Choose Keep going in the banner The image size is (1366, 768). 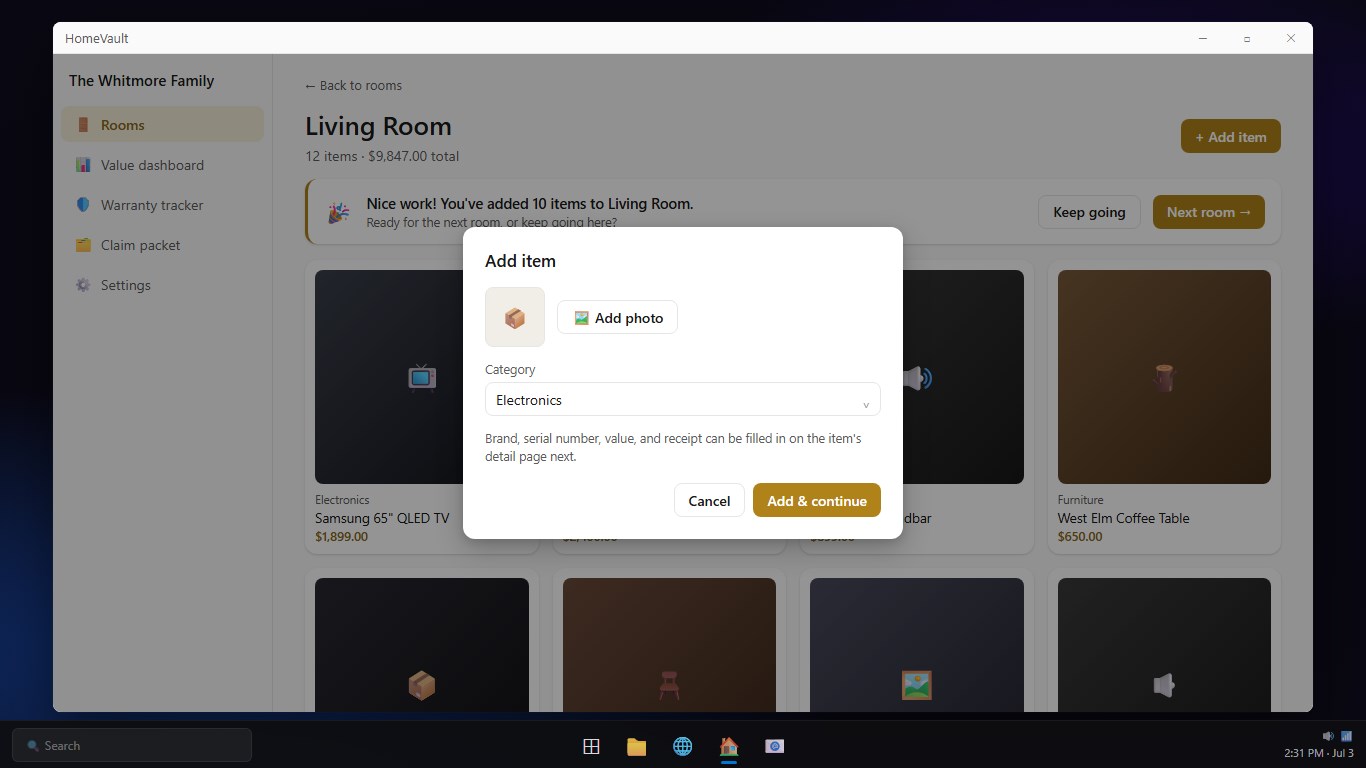click(1089, 211)
